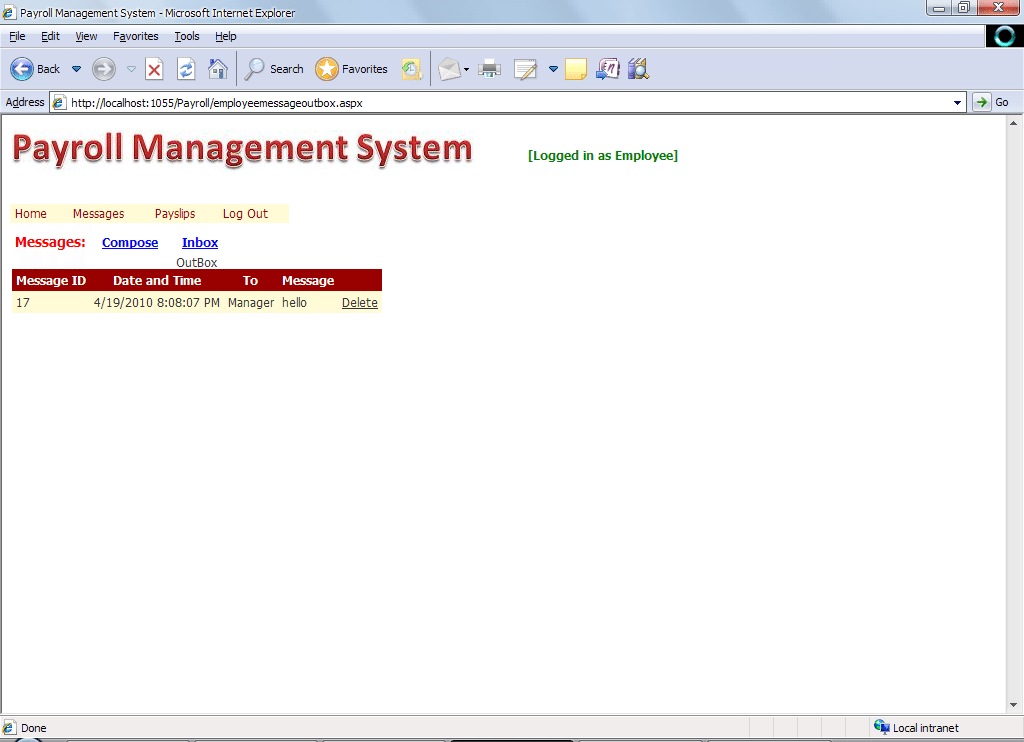Viewport: 1024px width, 742px height.
Task: Expand the Edit button dropdown arrow
Action: click(553, 69)
